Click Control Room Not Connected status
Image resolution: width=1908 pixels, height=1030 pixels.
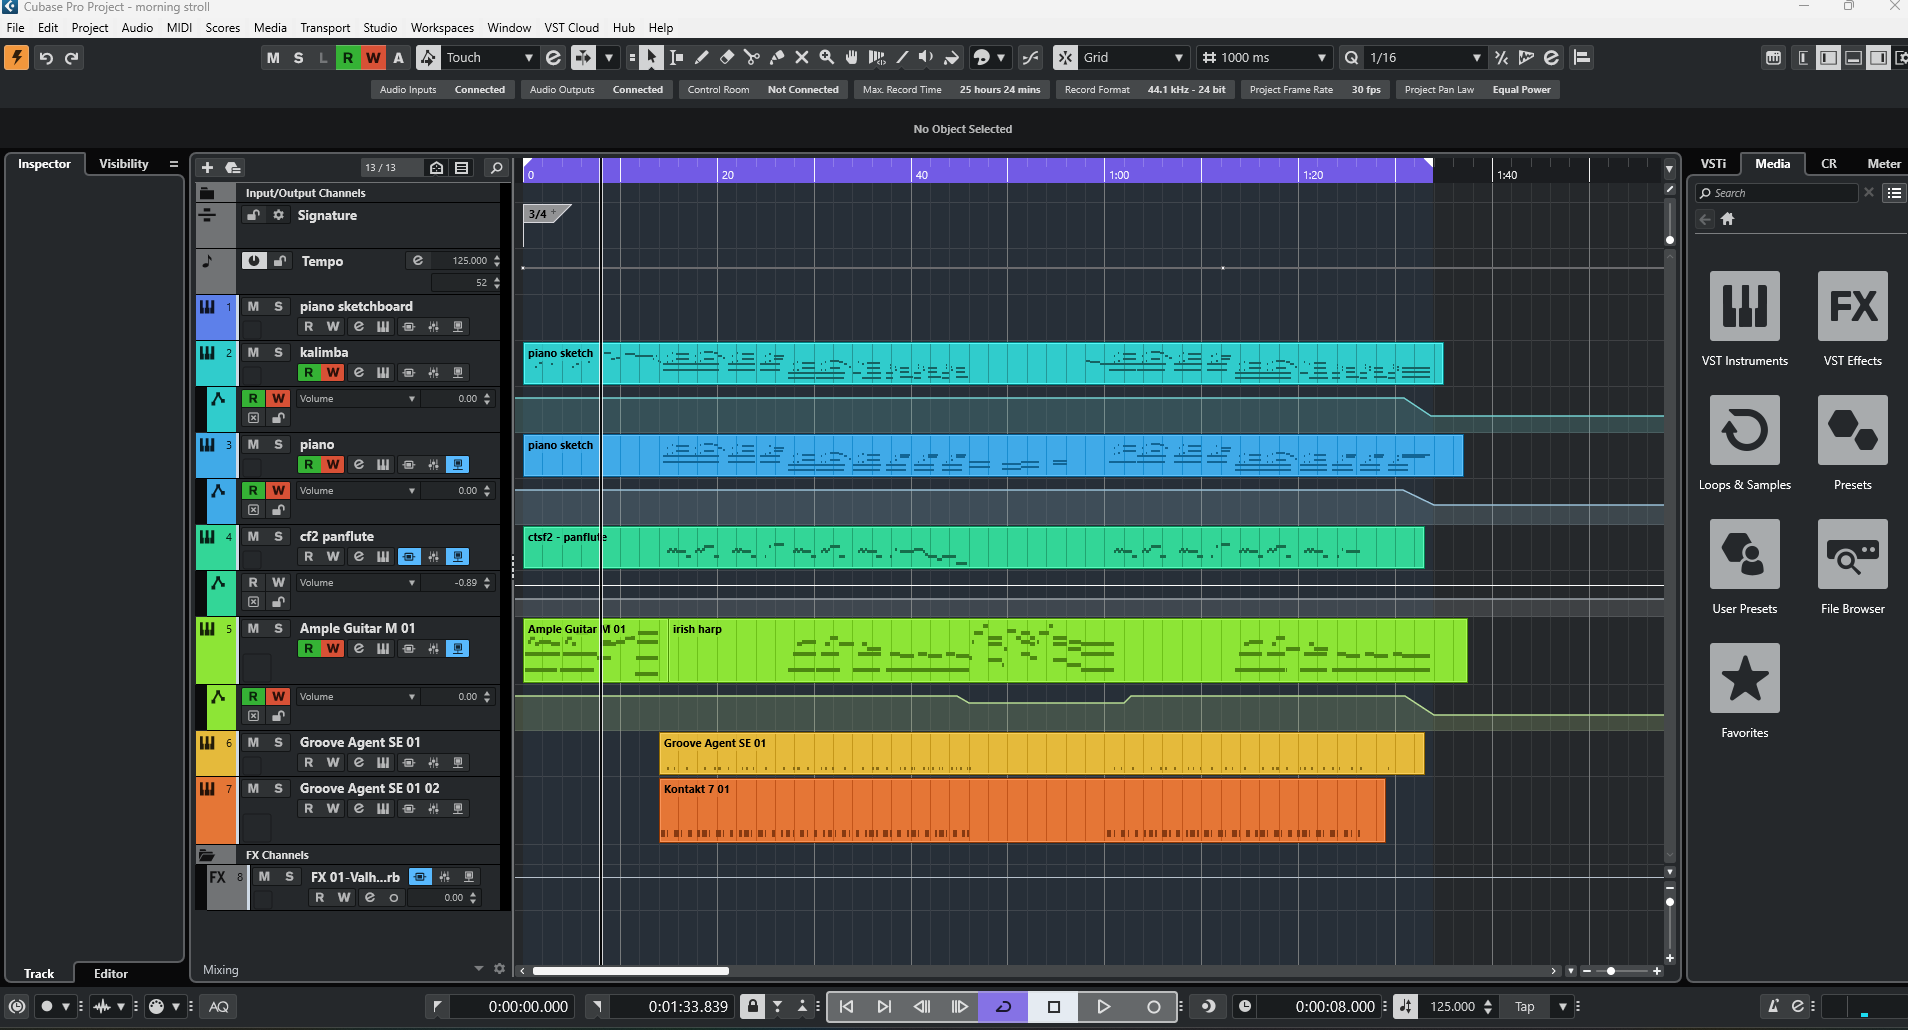pos(763,90)
